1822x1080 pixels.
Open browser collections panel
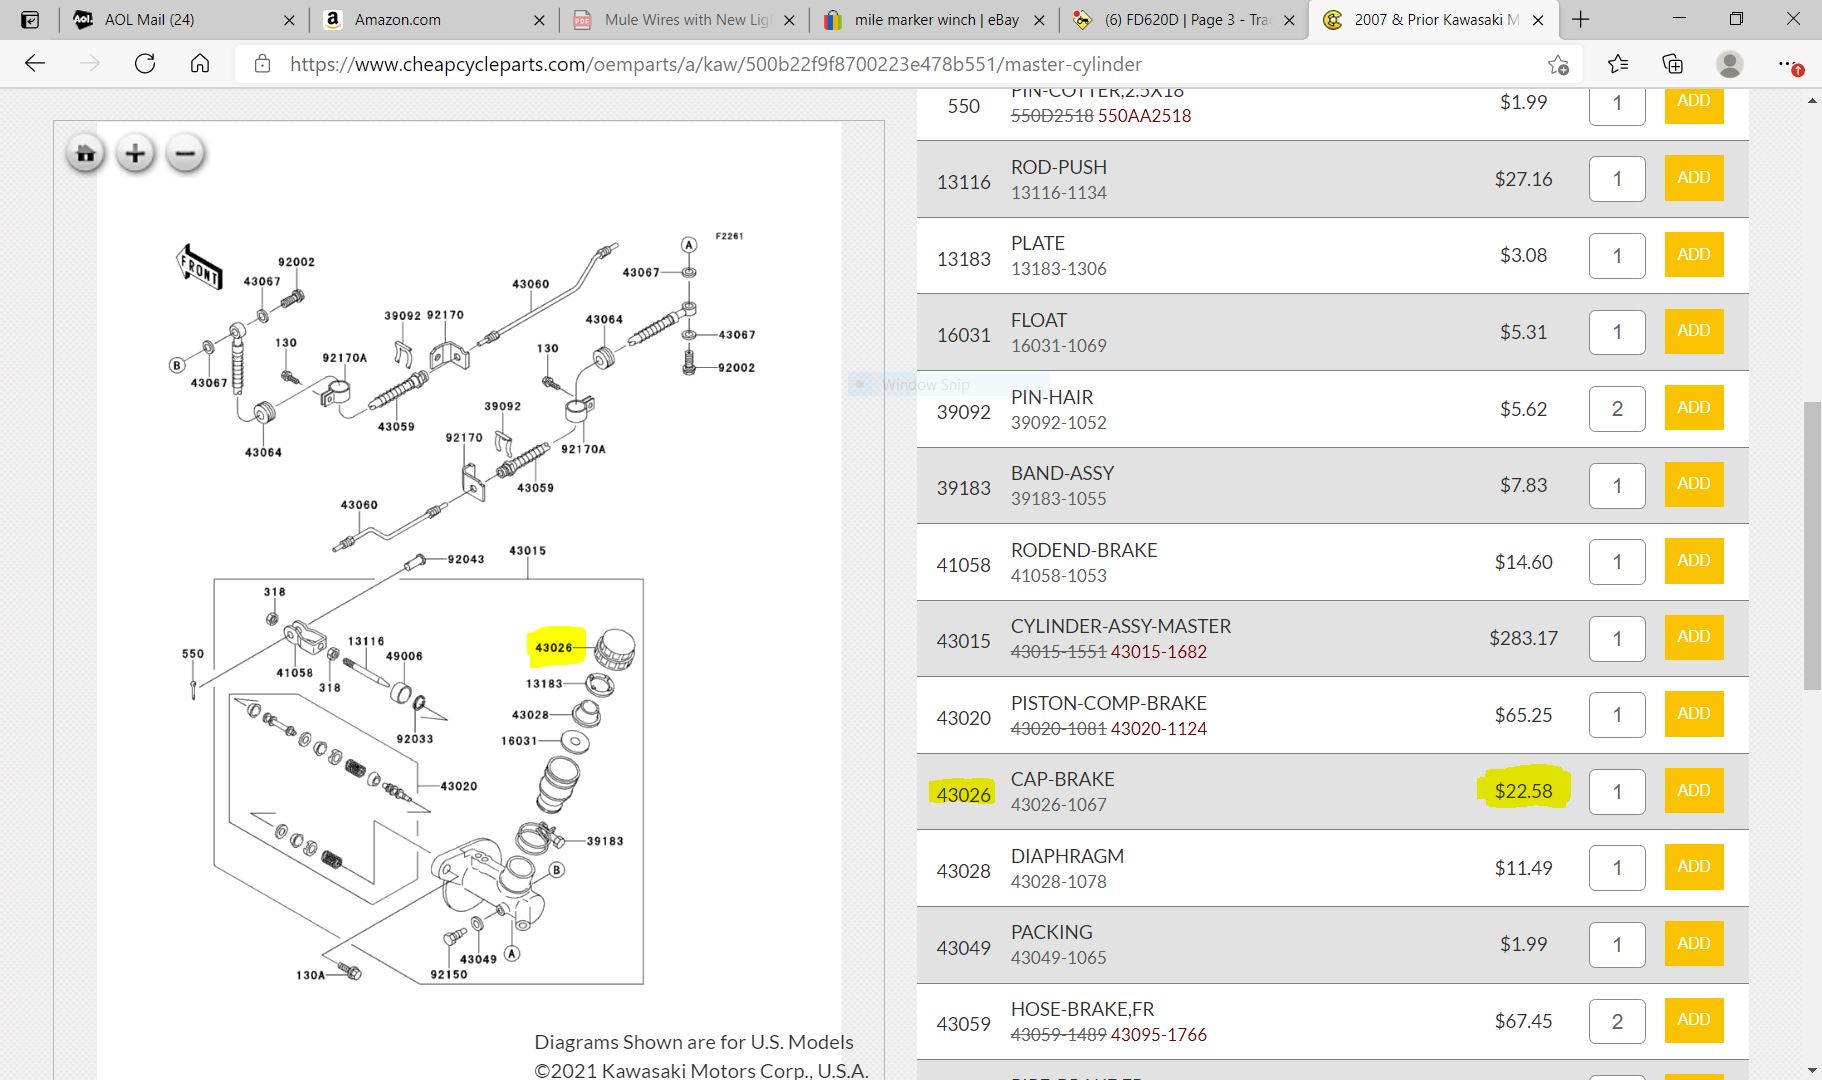1673,64
